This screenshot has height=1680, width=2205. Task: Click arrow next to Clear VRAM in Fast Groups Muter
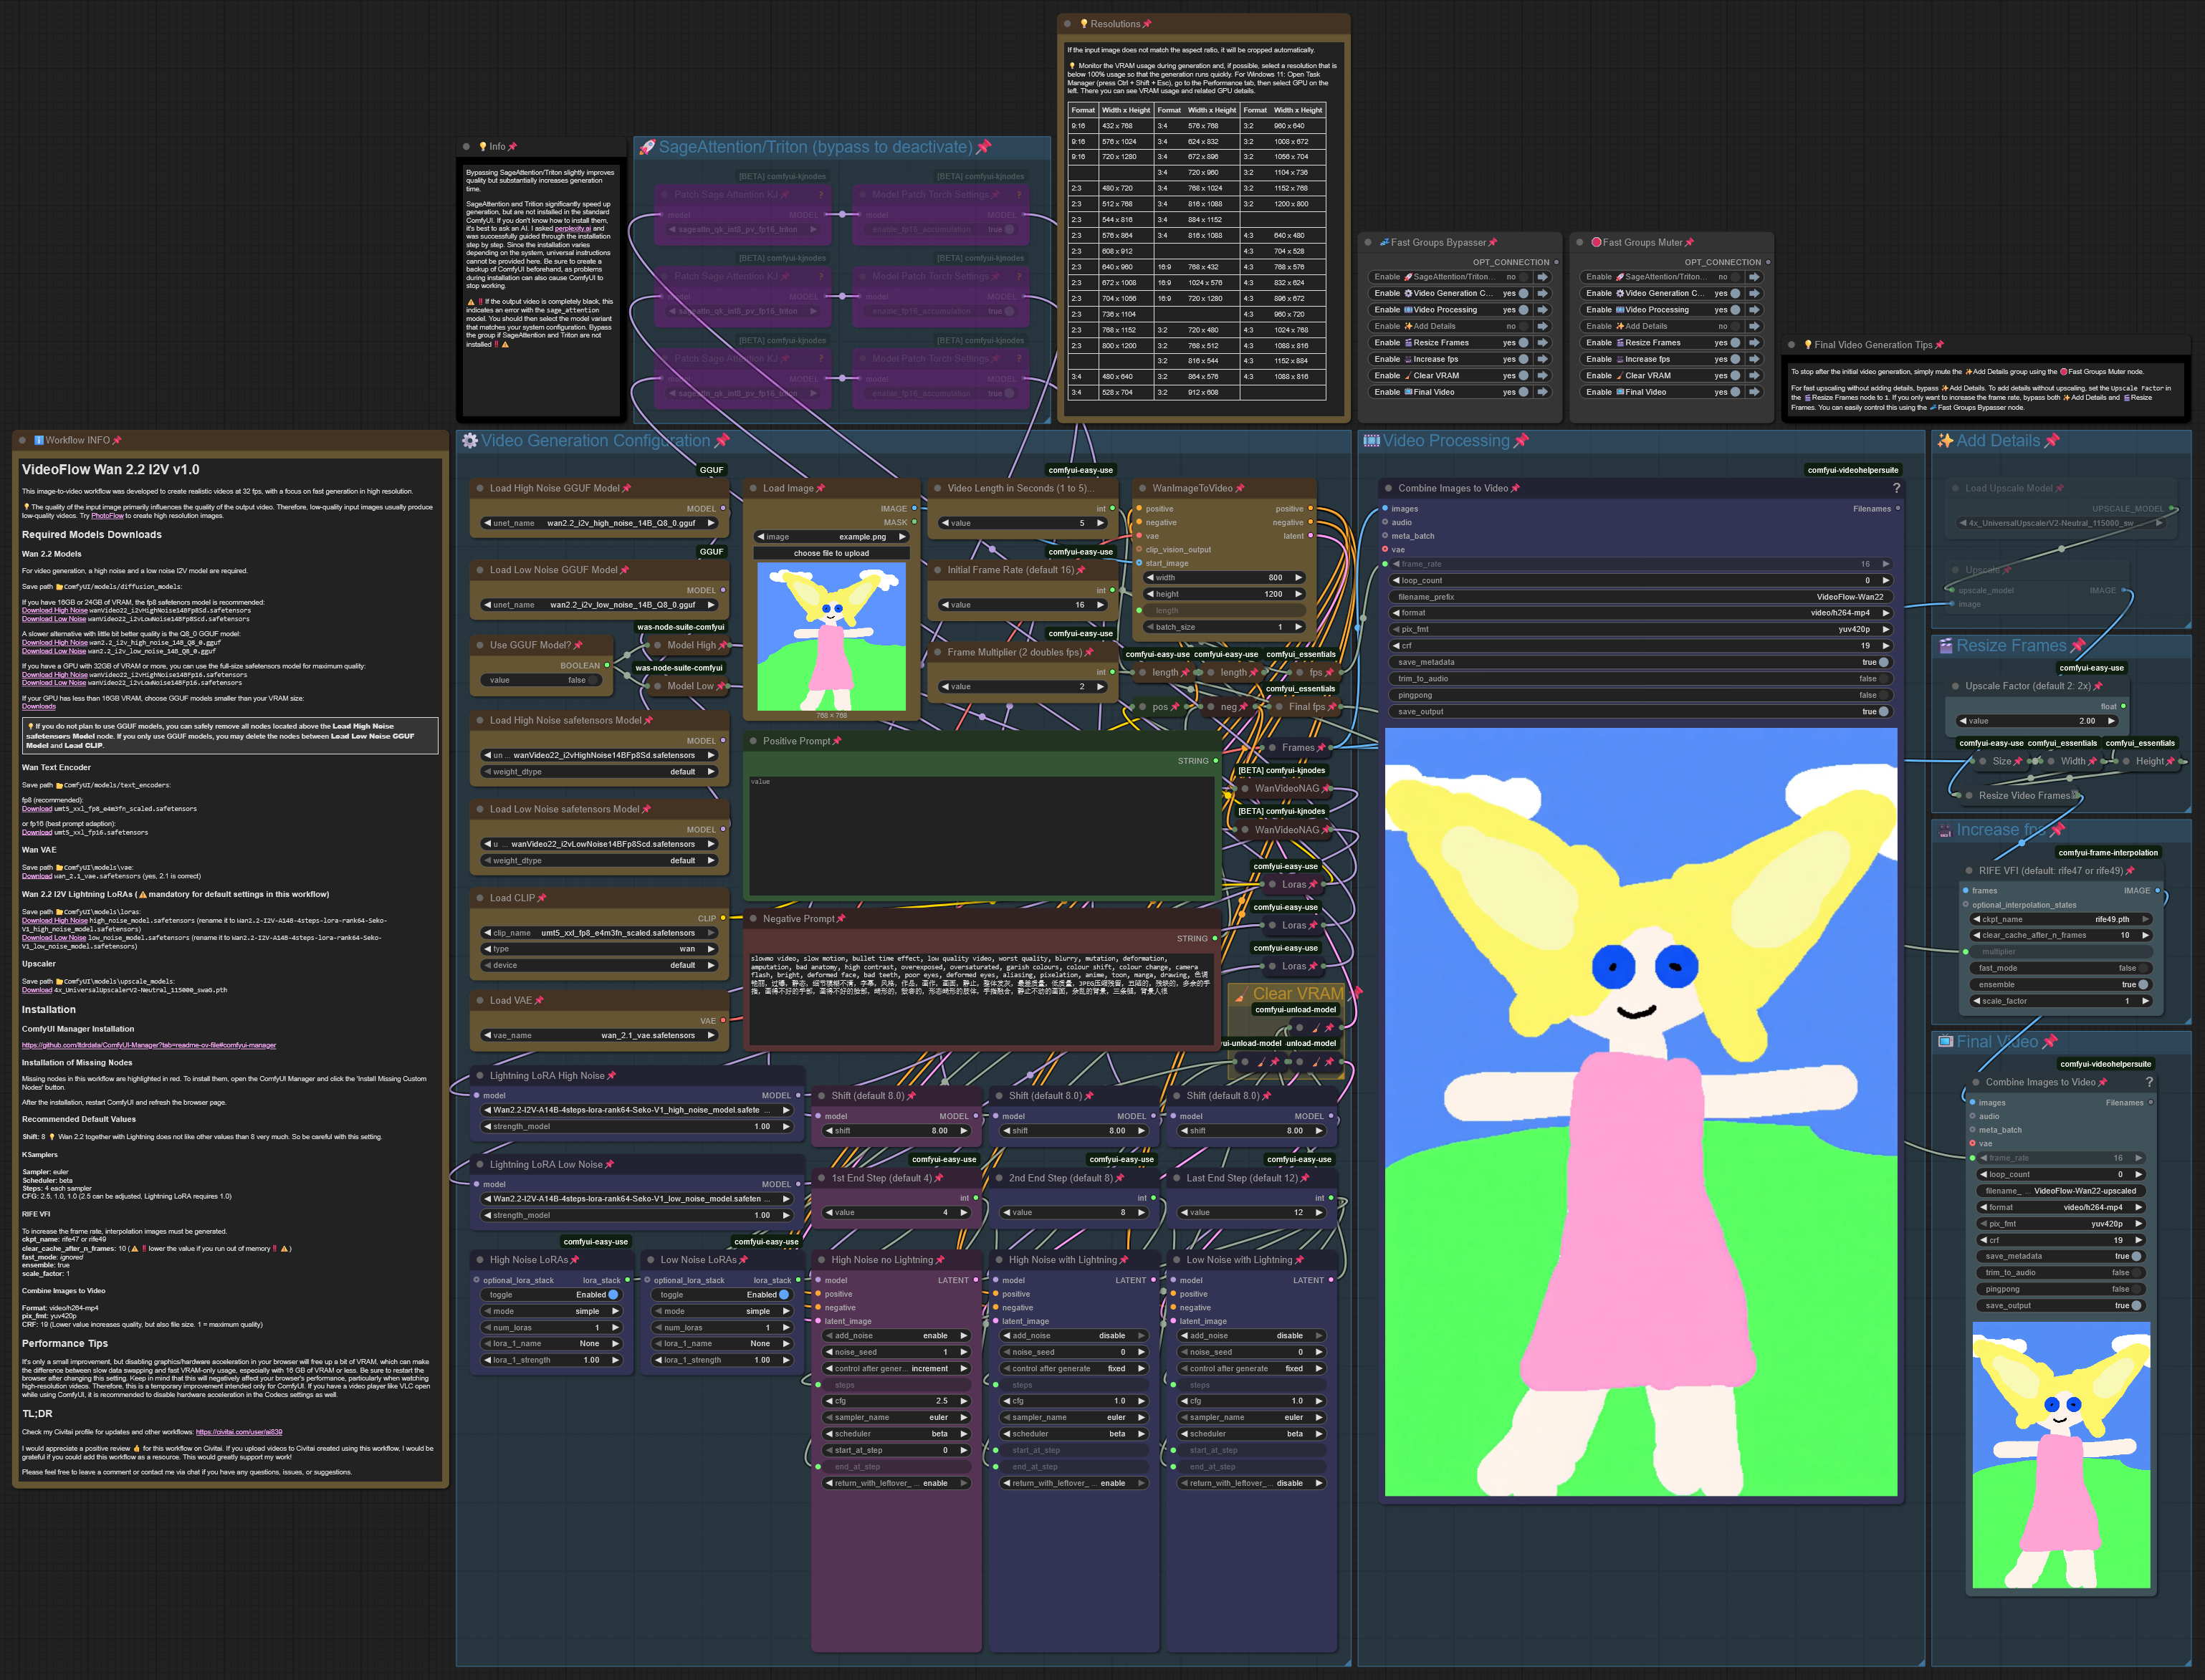click(1754, 376)
